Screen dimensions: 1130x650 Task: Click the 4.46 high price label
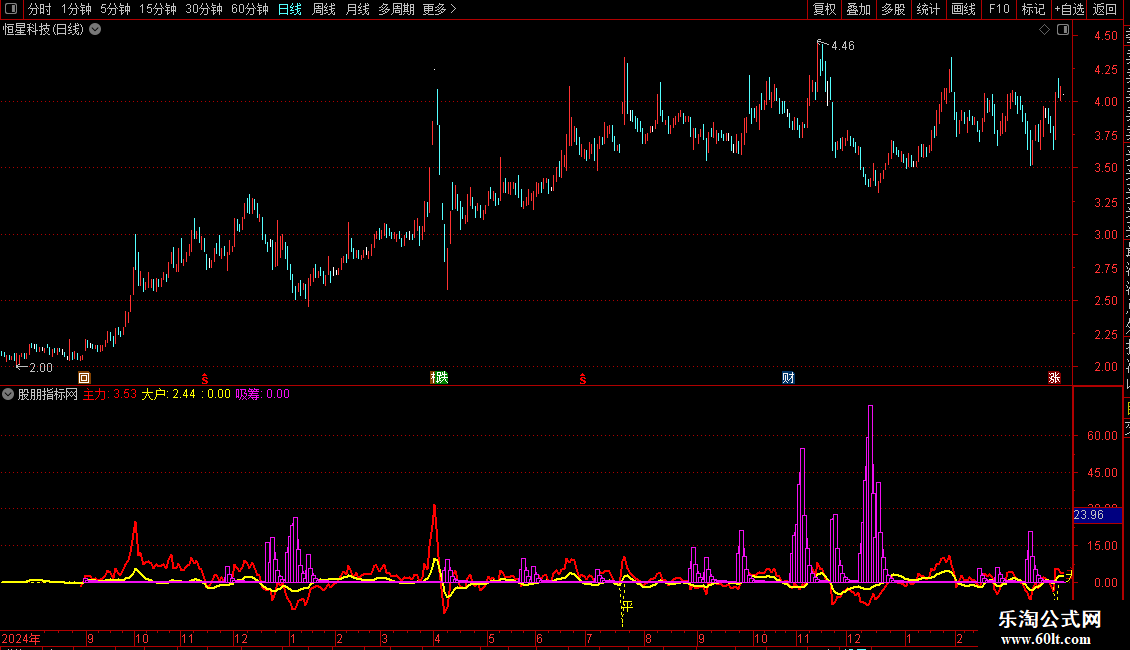point(842,46)
